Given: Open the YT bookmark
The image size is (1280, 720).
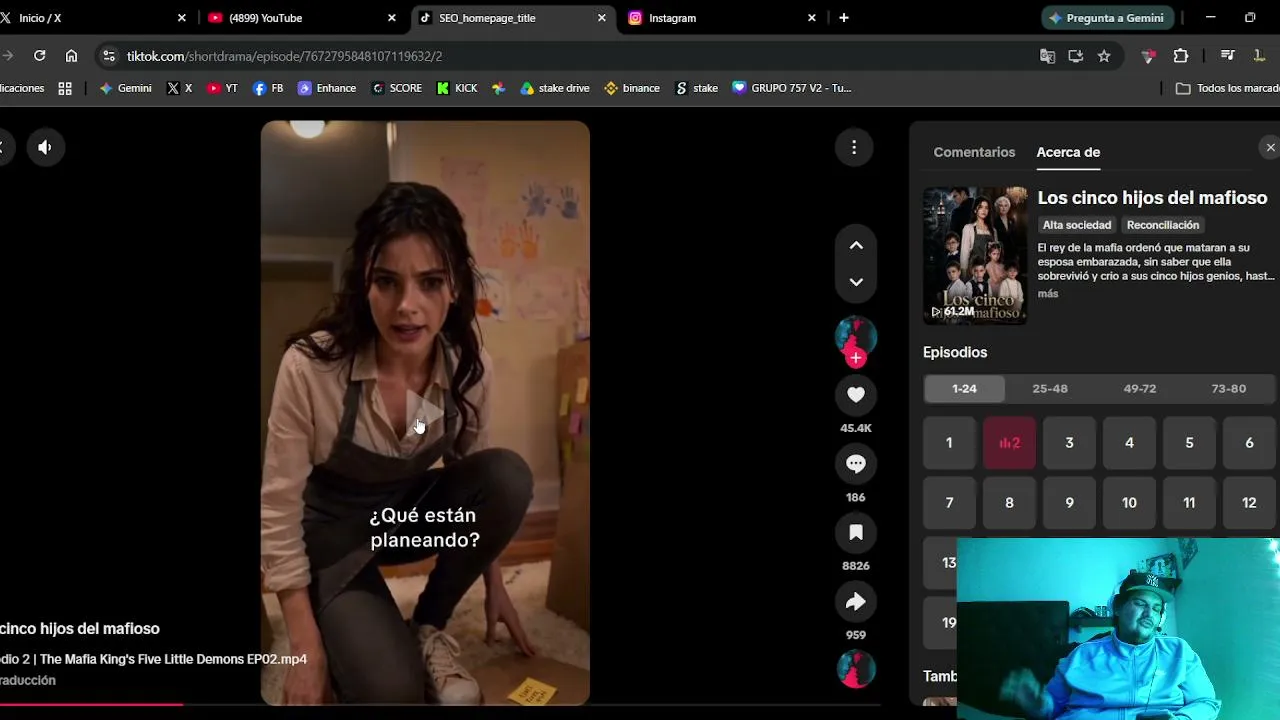Looking at the screenshot, I should (x=222, y=88).
